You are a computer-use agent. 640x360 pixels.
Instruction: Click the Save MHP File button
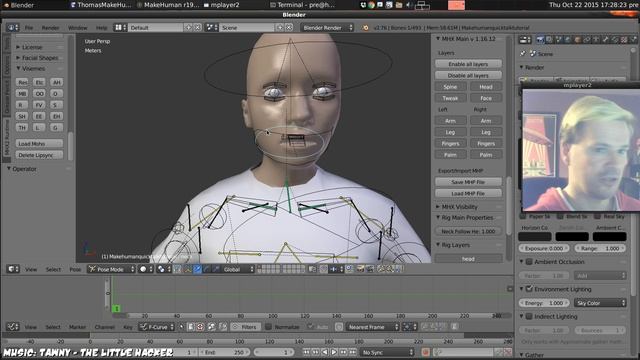coord(468,182)
